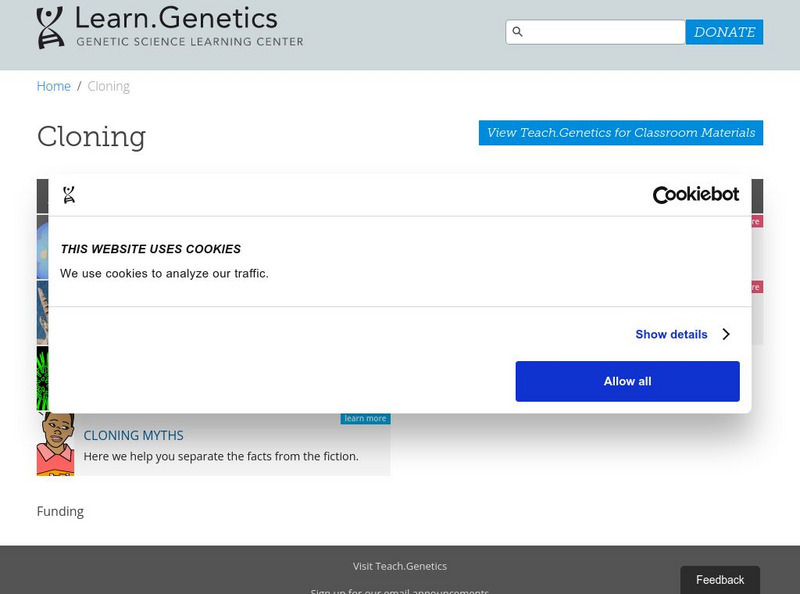
Task: Click the Show details link
Action: [671, 335]
